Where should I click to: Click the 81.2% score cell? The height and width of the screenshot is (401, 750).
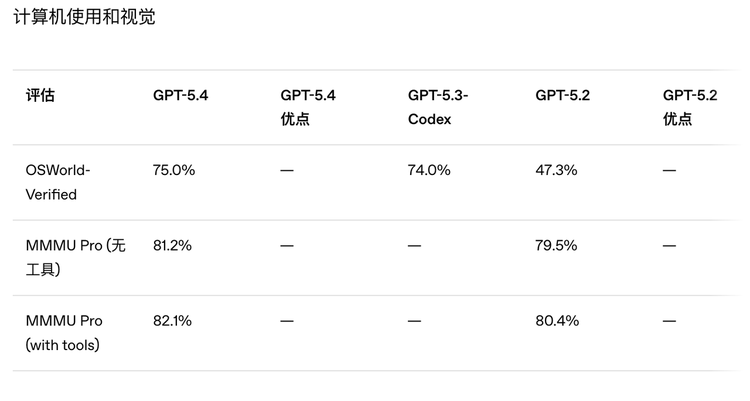coord(173,246)
